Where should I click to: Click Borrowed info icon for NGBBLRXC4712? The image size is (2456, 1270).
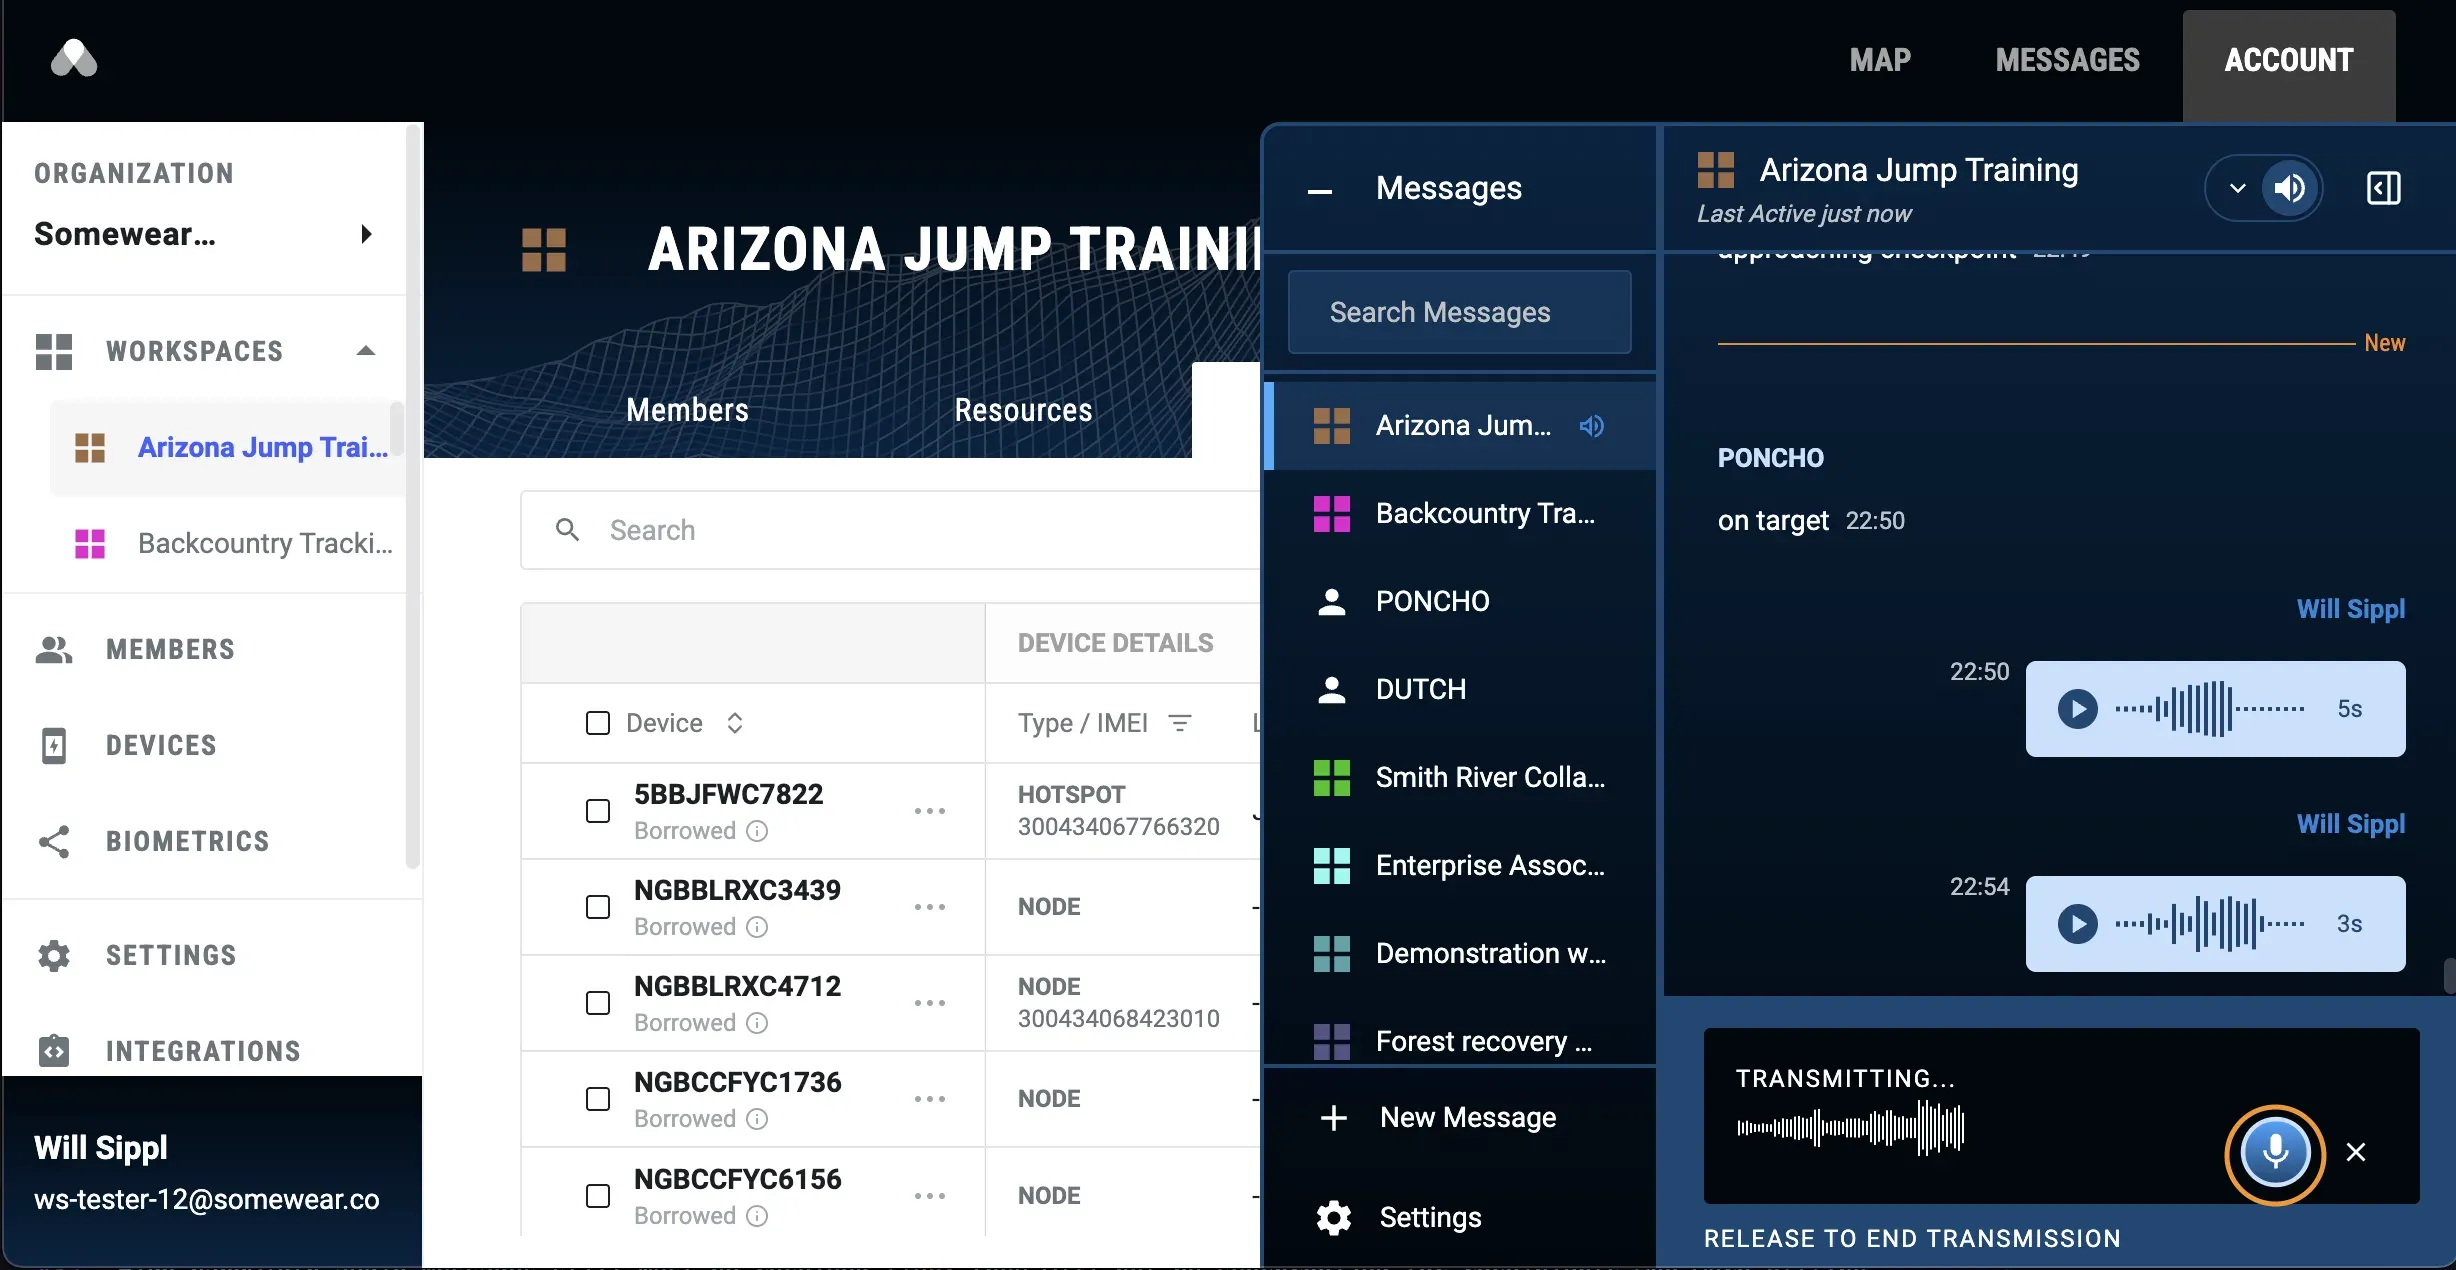[758, 1023]
